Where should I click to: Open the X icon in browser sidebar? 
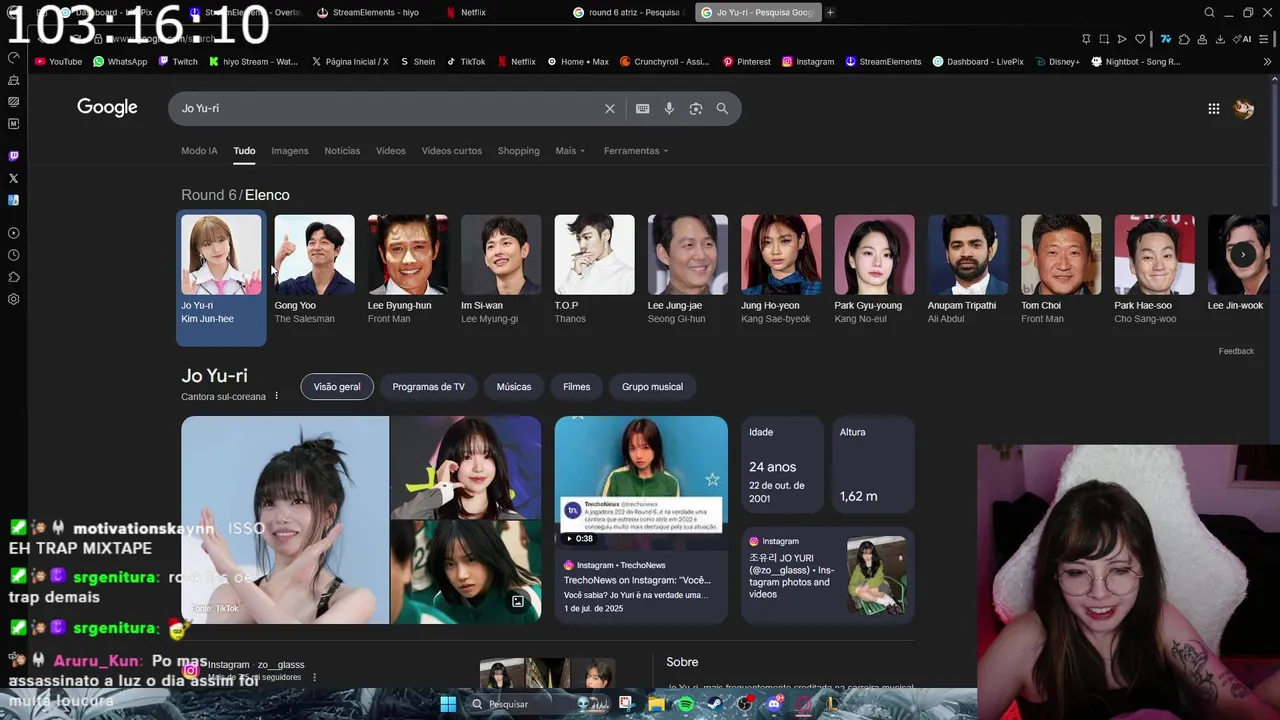coord(13,178)
